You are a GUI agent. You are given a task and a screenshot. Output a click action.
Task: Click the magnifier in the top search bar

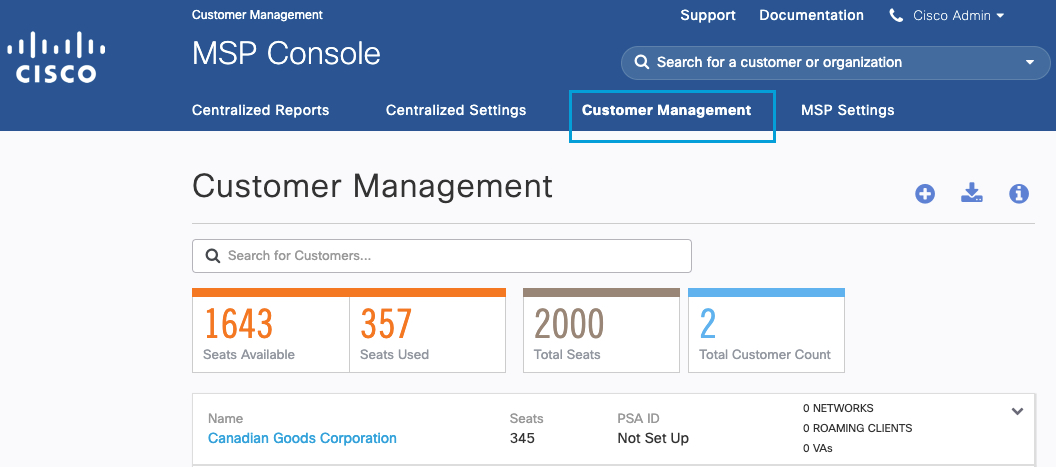pos(641,63)
